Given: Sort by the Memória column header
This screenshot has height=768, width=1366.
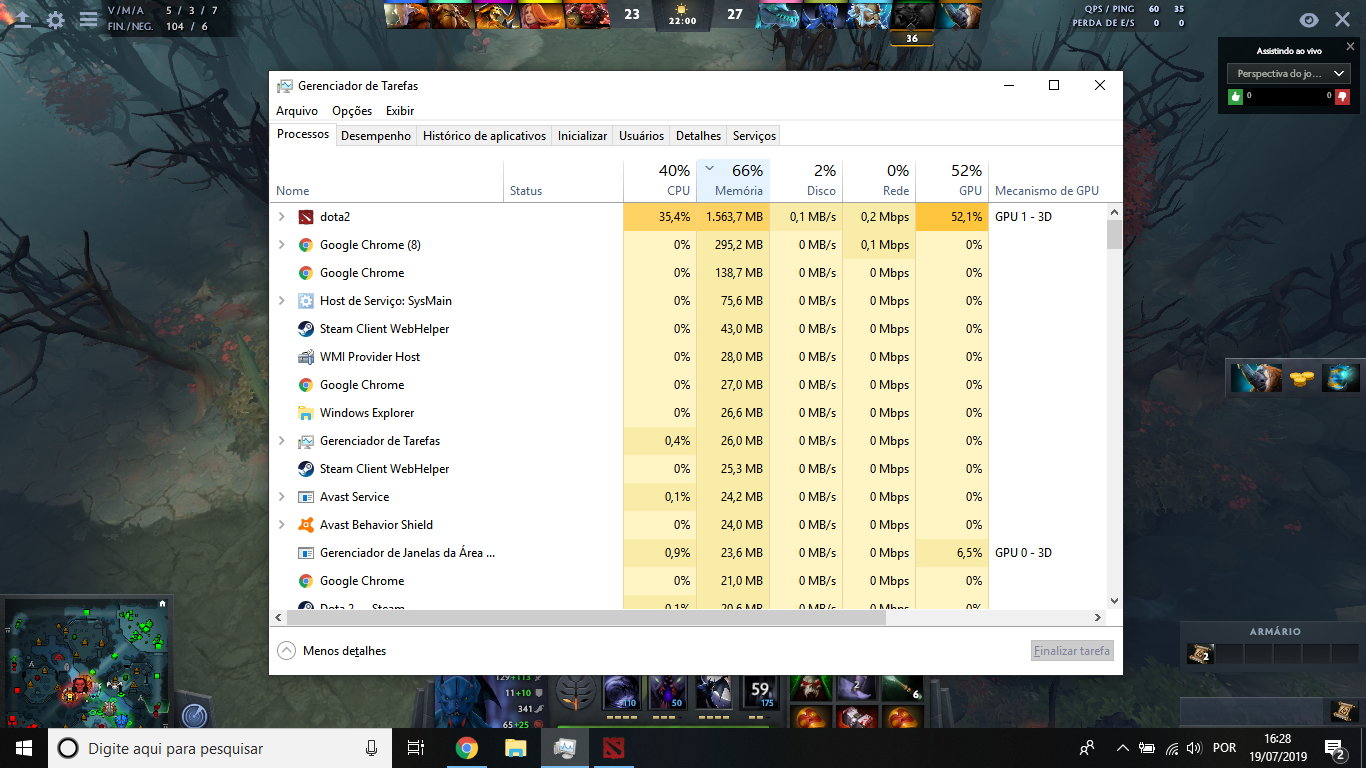Looking at the screenshot, I should click(x=733, y=180).
